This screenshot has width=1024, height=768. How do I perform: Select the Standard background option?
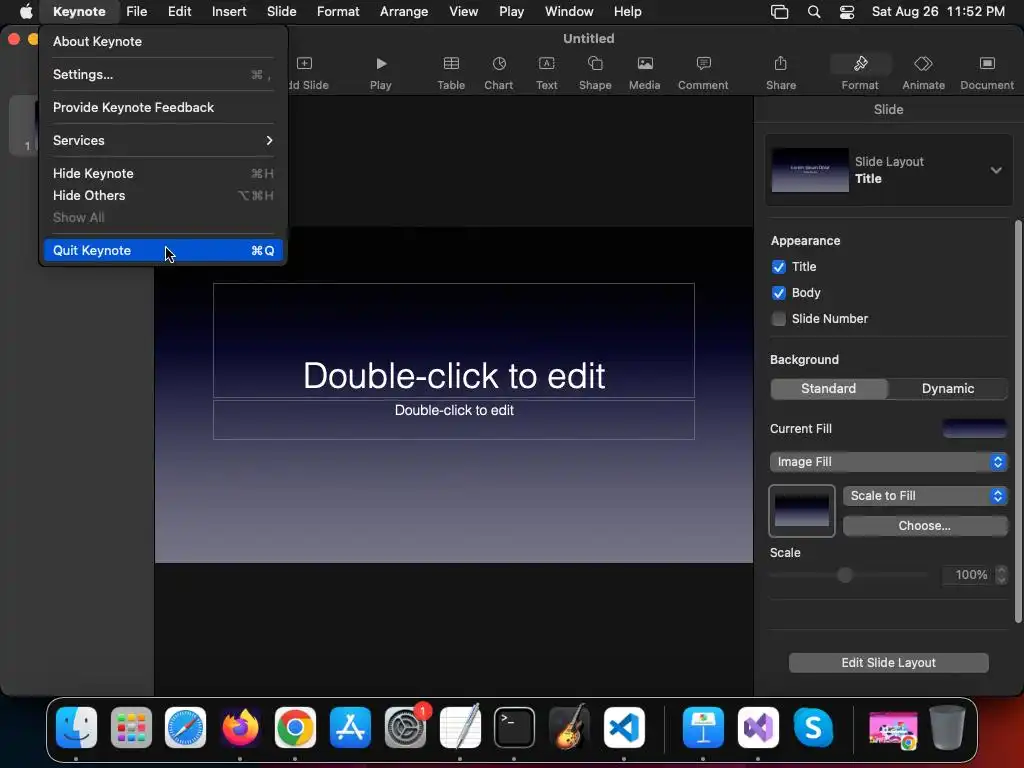tap(829, 389)
